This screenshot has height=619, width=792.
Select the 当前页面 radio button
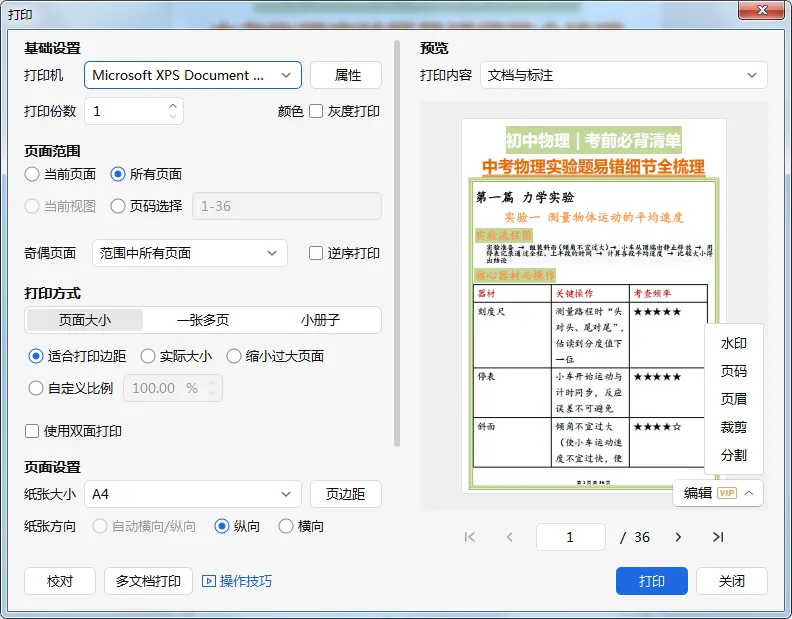coord(32,174)
